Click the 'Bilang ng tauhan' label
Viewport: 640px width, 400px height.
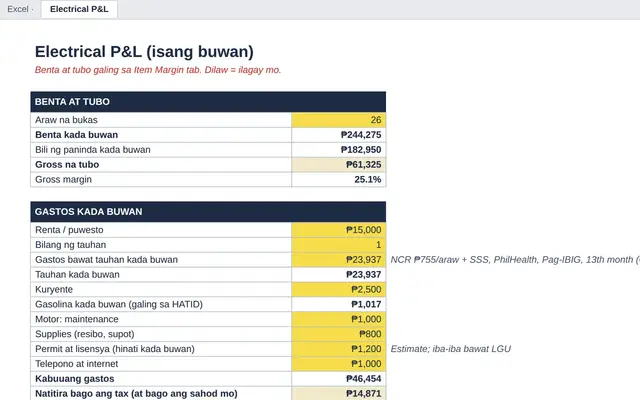click(x=71, y=245)
